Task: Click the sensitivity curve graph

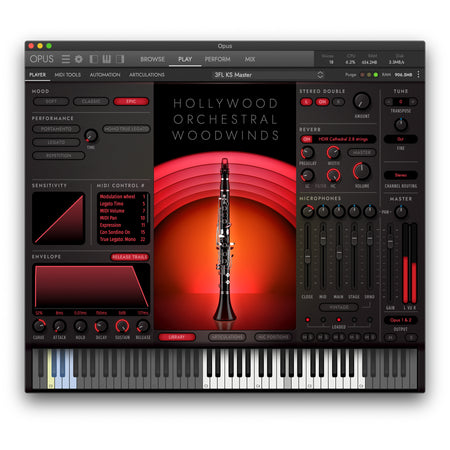Action: tap(58, 218)
